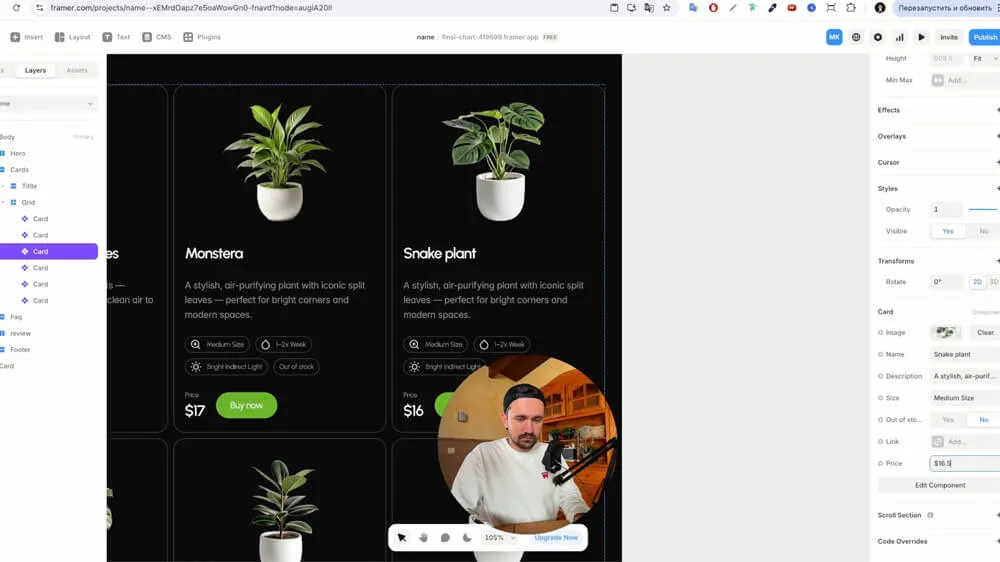
Task: Click the Invite button
Action: (949, 37)
